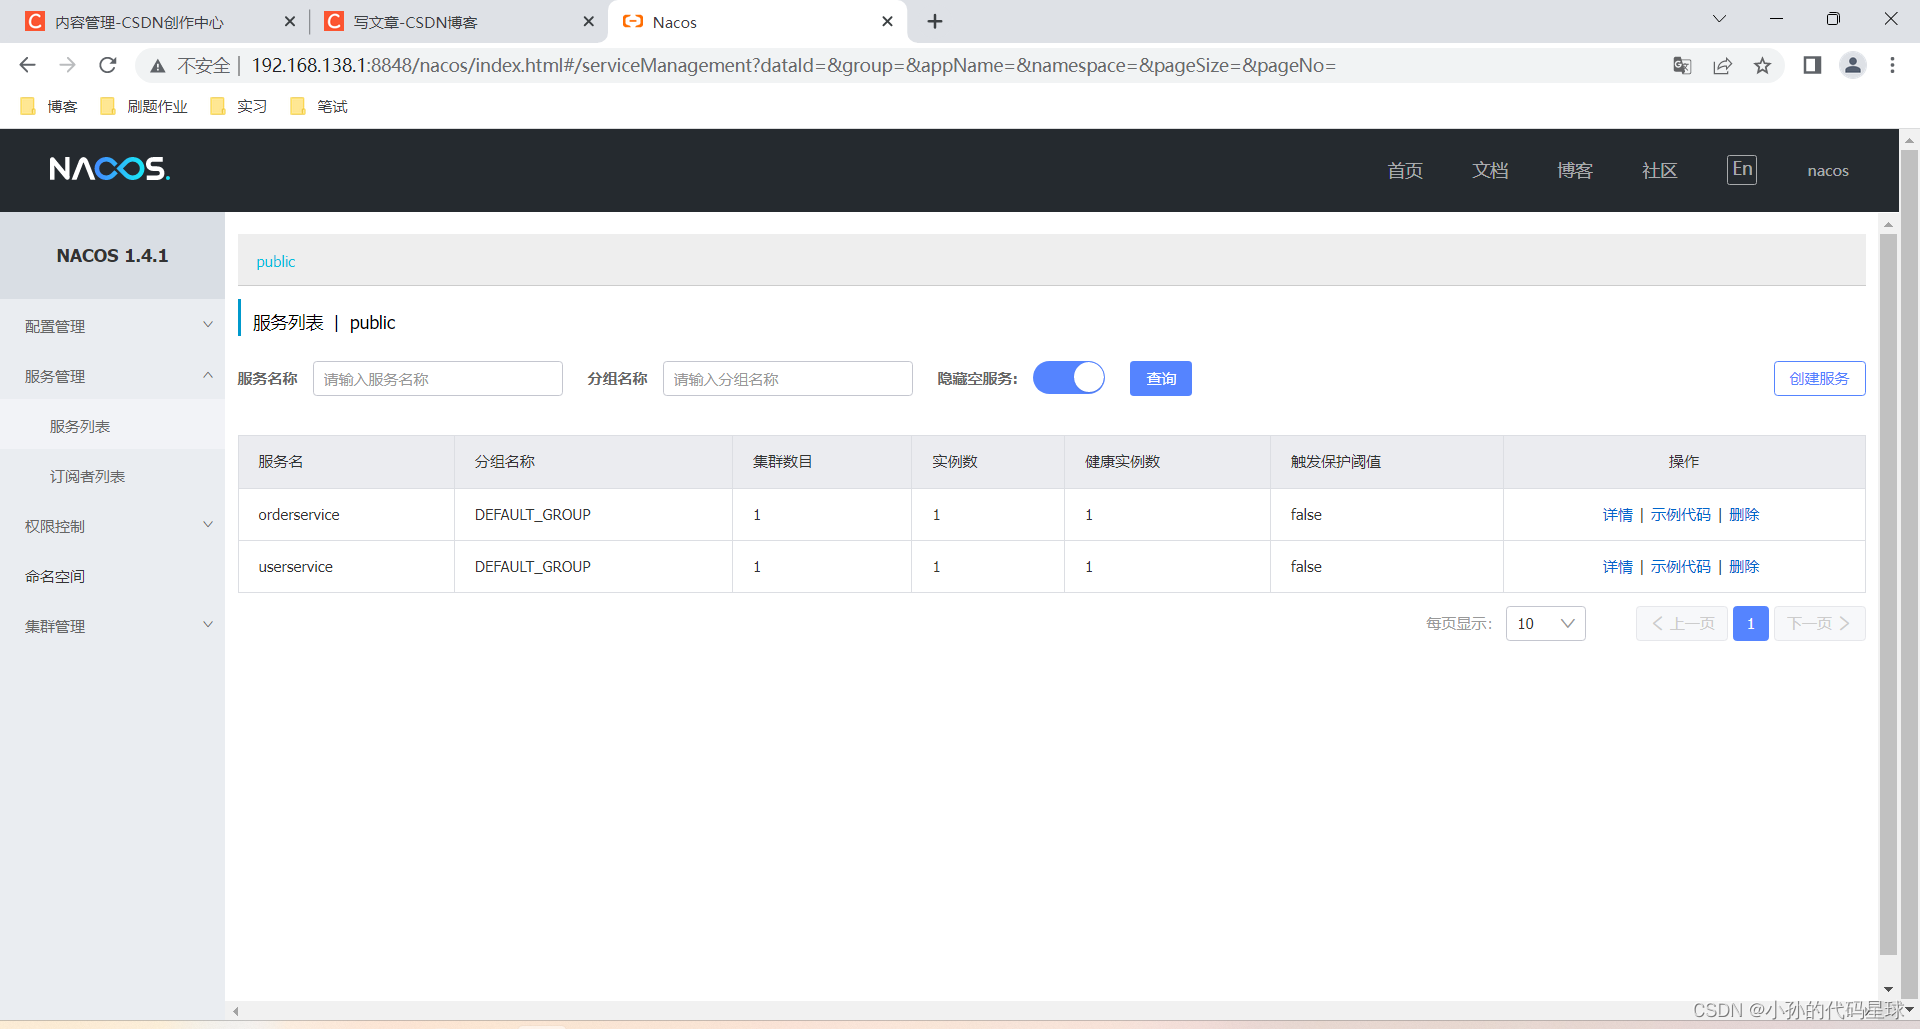Switch to the 写文章-CSDN博客 tab
The image size is (1920, 1029).
(x=415, y=22)
